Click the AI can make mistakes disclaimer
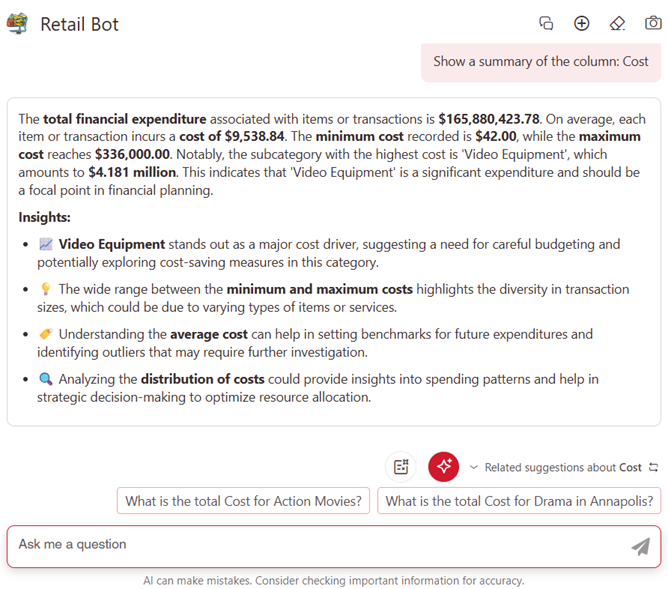This screenshot has width=668, height=589. 333,580
